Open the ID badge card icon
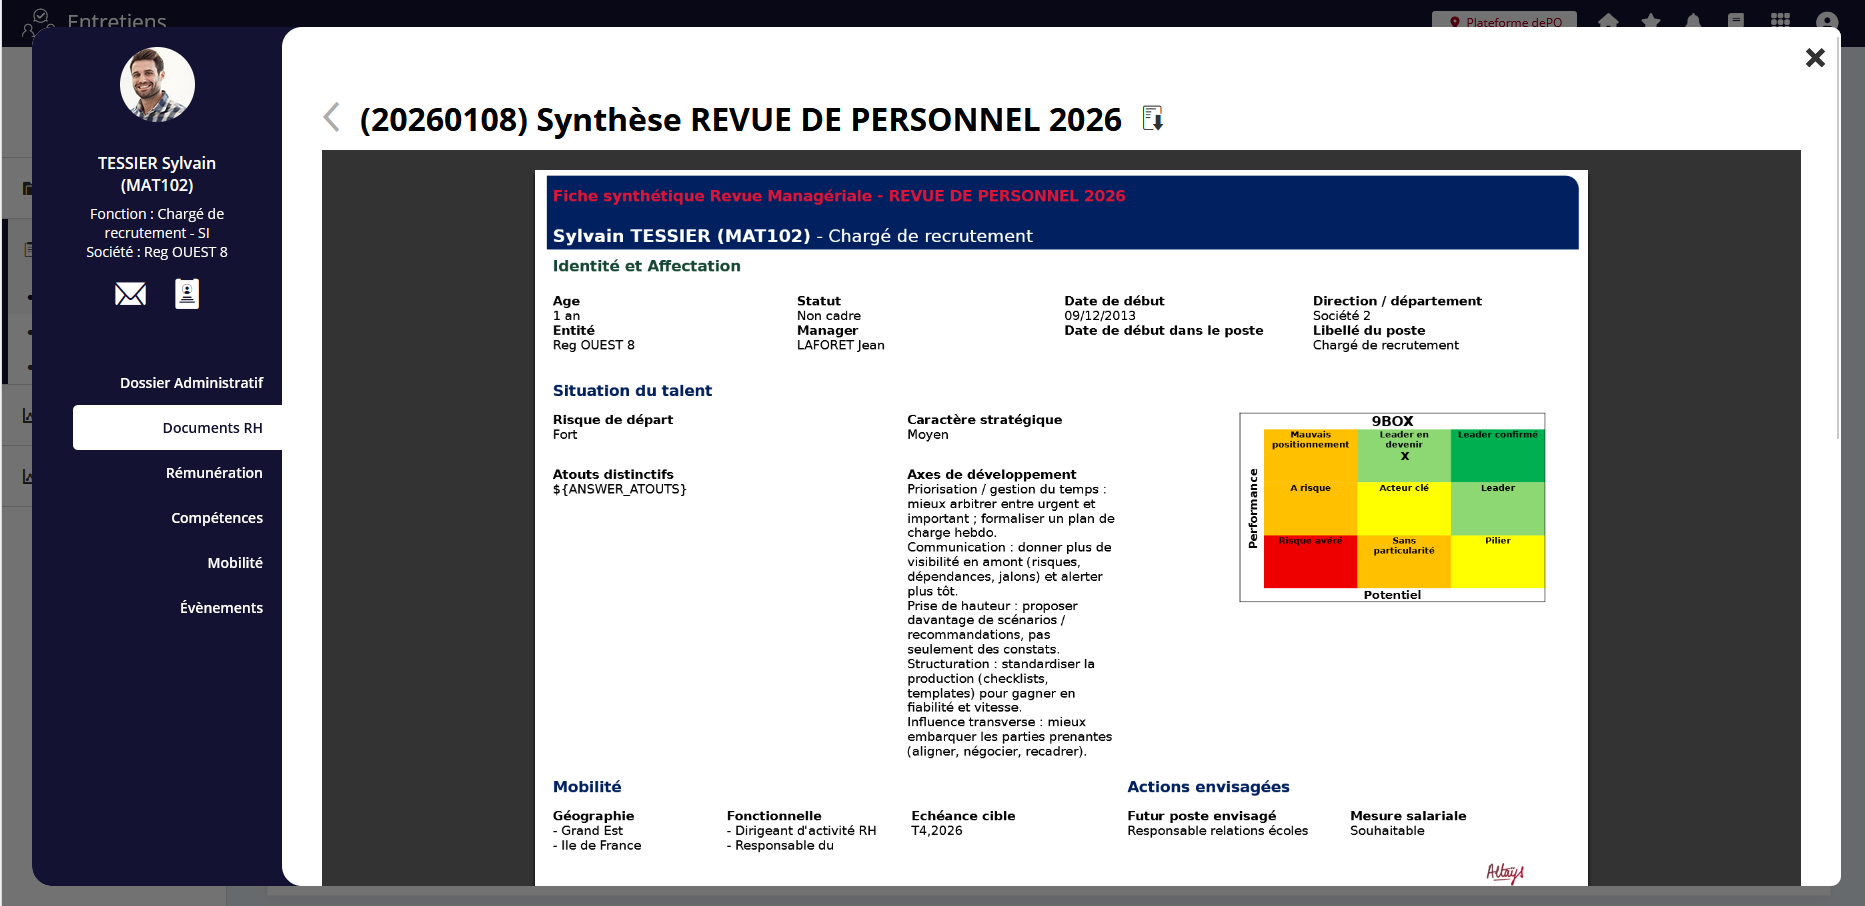The image size is (1865, 906). [x=187, y=294]
